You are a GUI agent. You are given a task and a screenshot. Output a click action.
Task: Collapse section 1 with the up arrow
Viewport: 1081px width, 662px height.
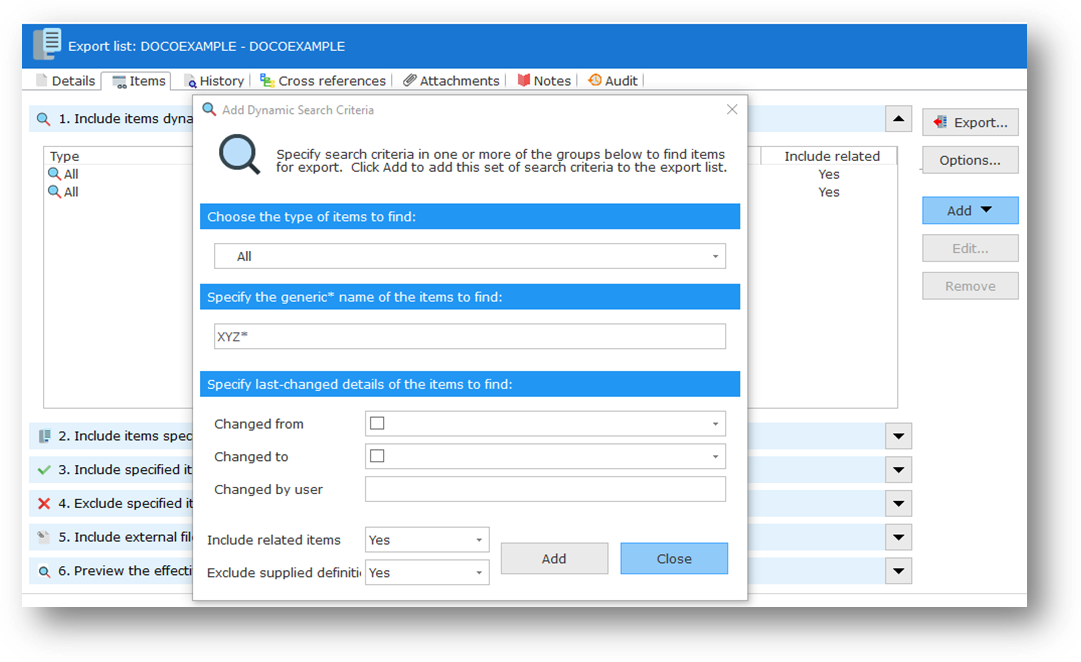click(898, 119)
